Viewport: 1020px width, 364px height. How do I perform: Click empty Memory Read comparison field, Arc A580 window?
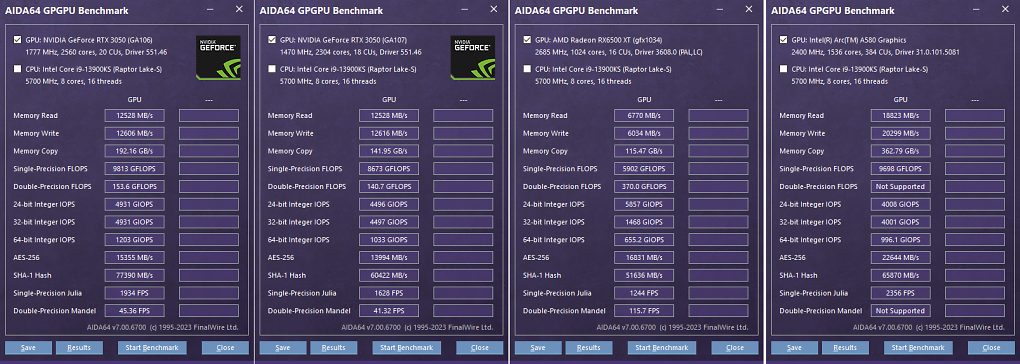(974, 115)
